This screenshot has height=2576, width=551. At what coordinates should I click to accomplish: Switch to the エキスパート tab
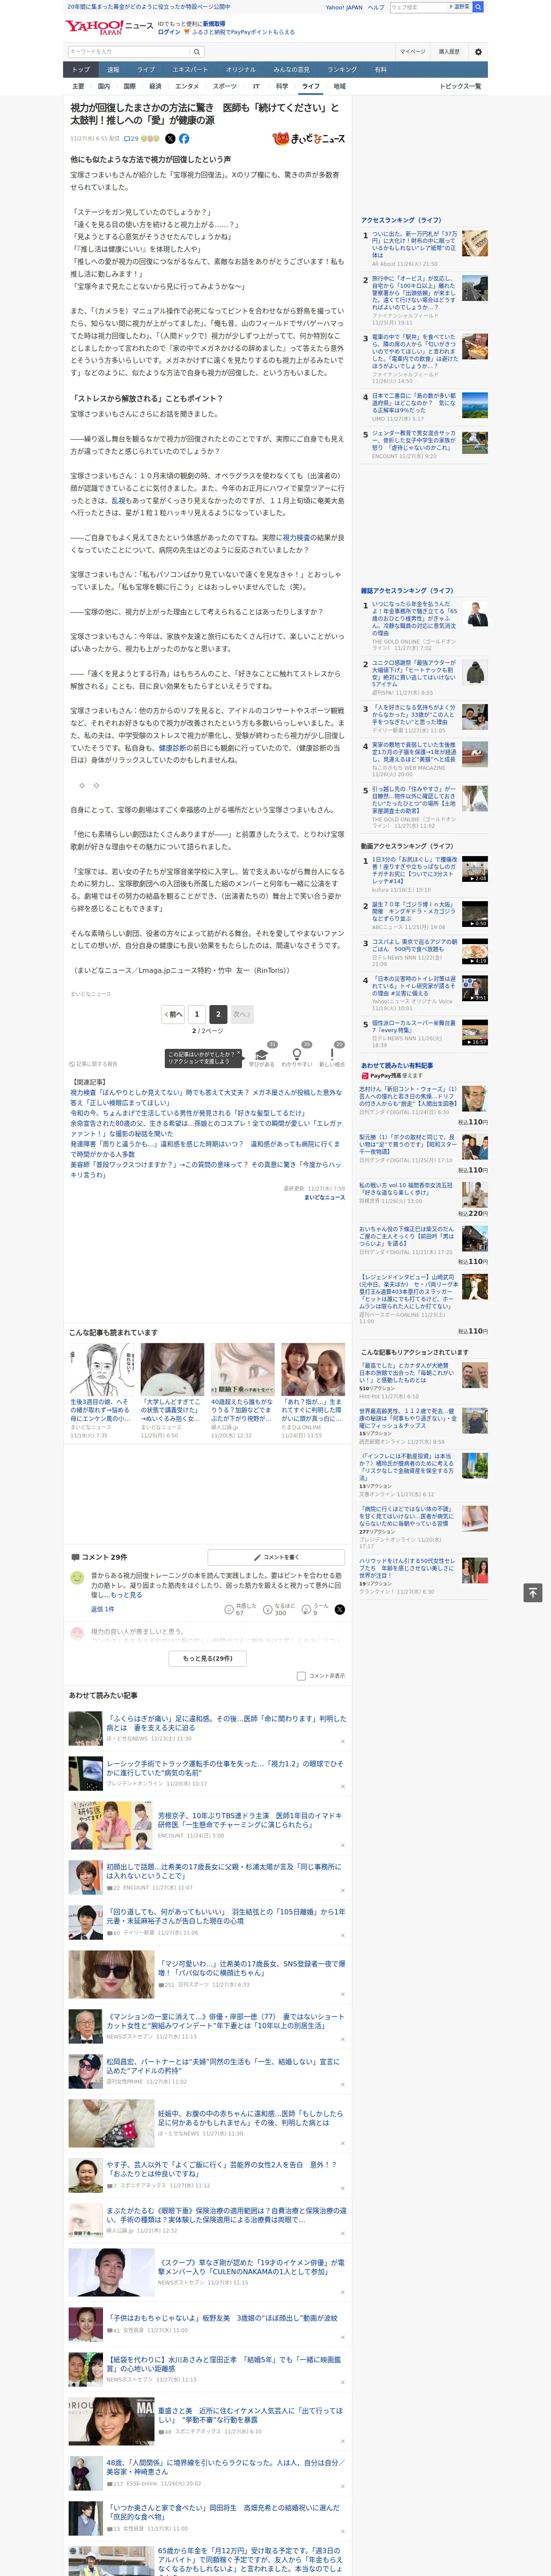(190, 70)
